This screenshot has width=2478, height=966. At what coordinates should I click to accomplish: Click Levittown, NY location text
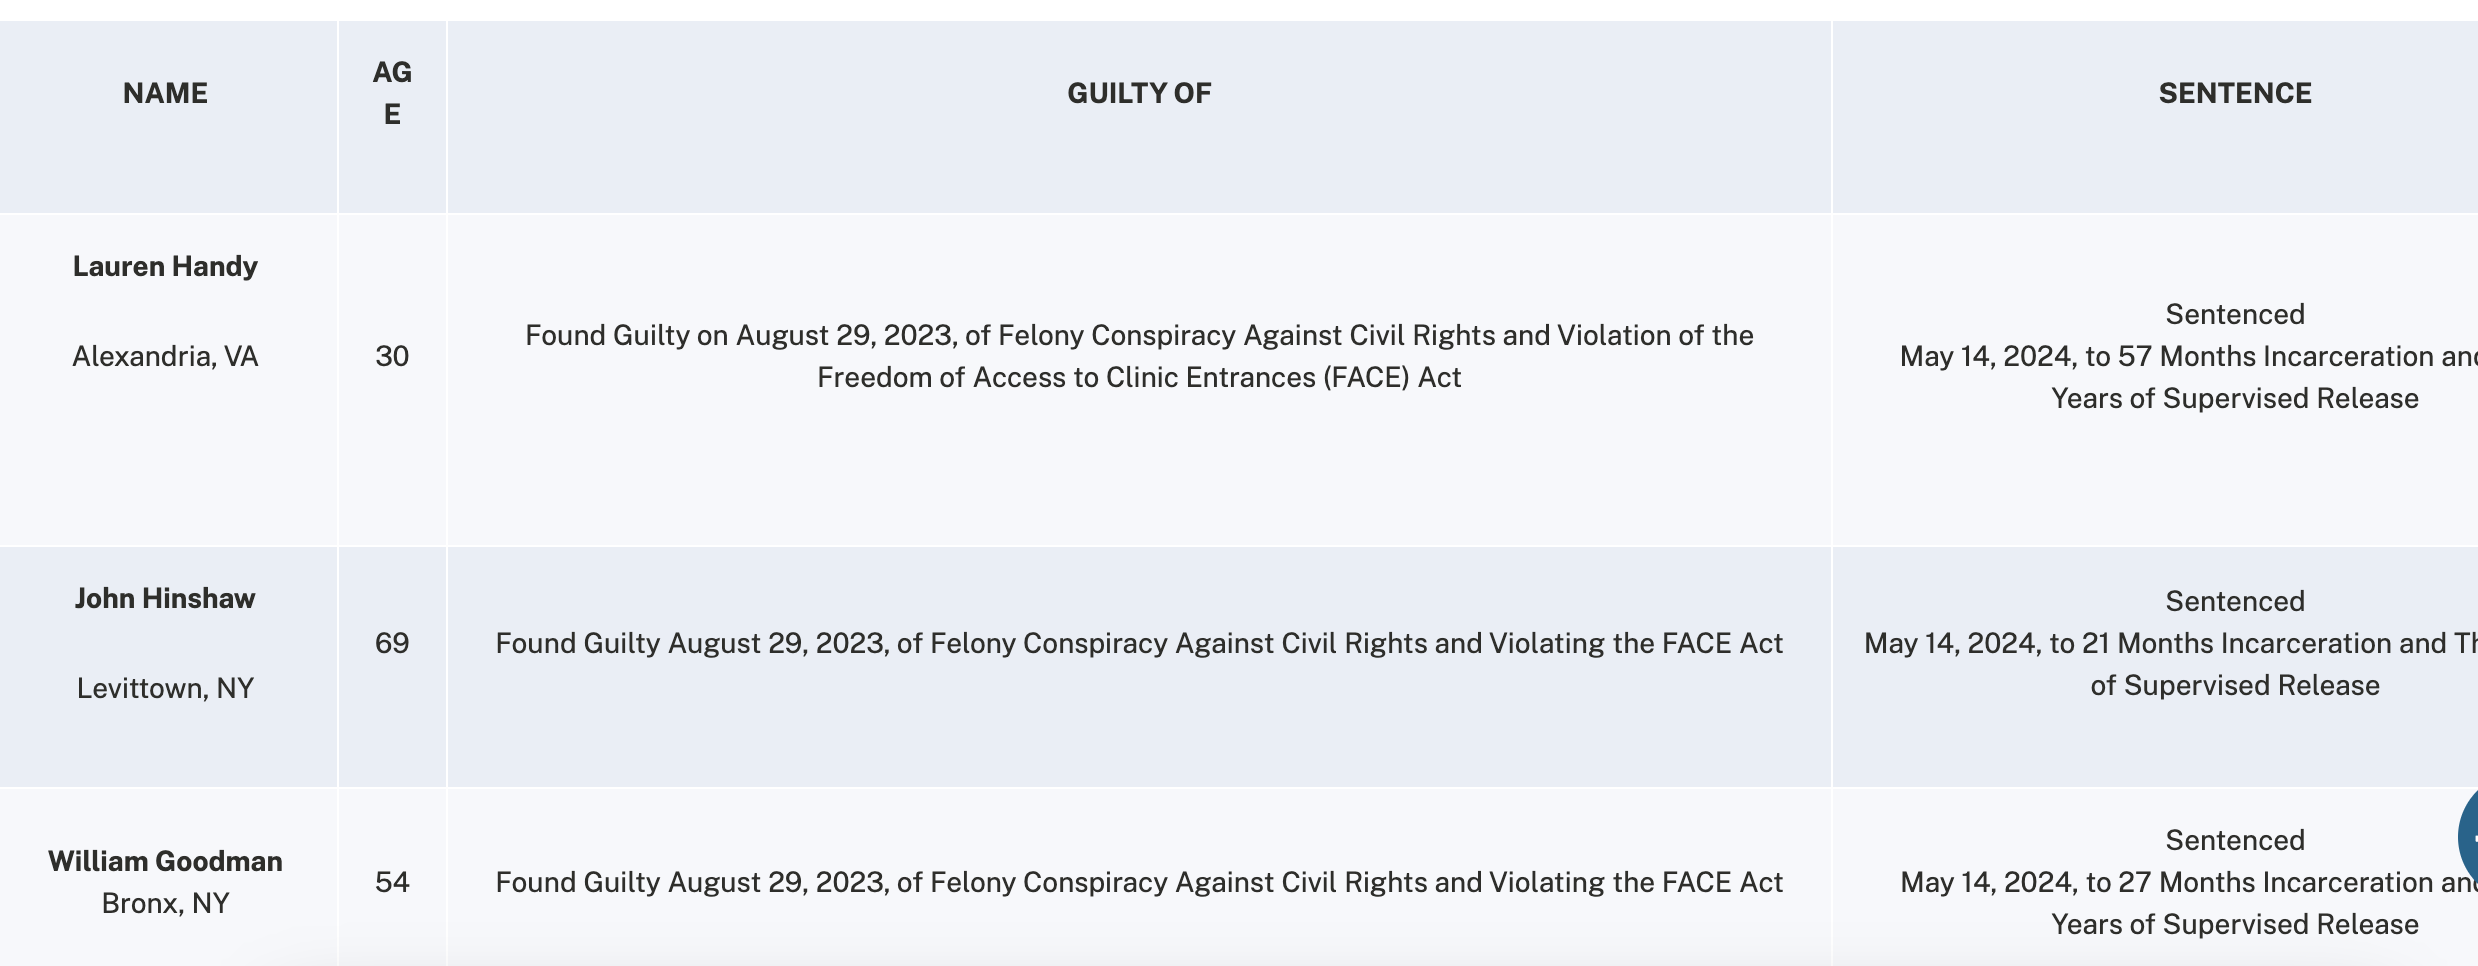coord(165,688)
